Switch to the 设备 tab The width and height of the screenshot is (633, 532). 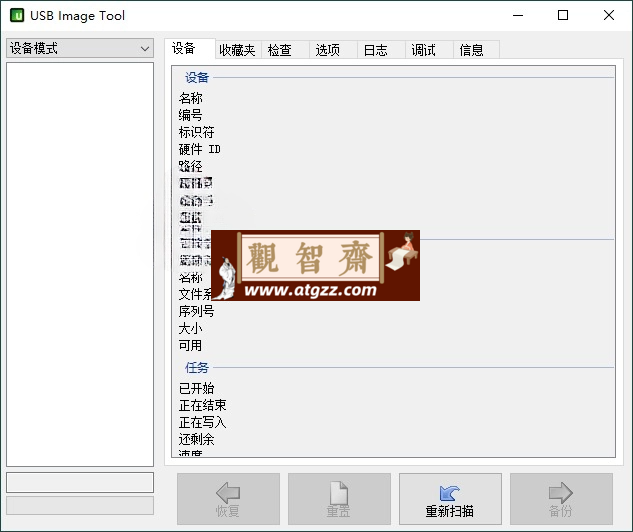point(189,49)
